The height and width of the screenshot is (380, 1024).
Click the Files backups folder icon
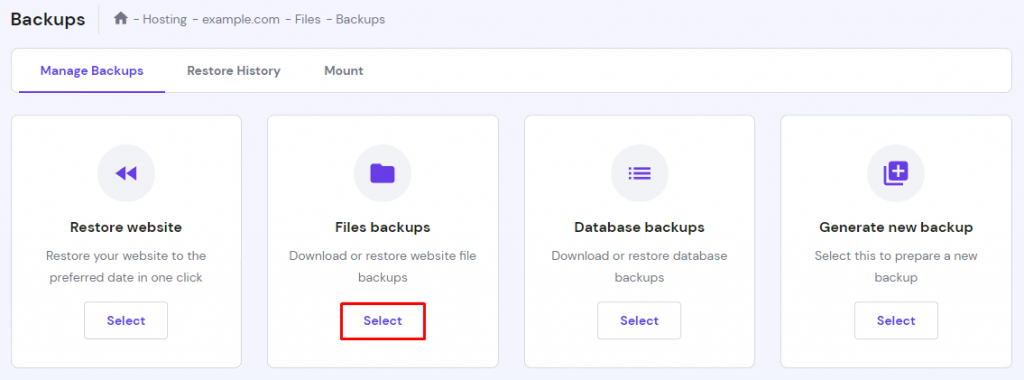[x=383, y=173]
